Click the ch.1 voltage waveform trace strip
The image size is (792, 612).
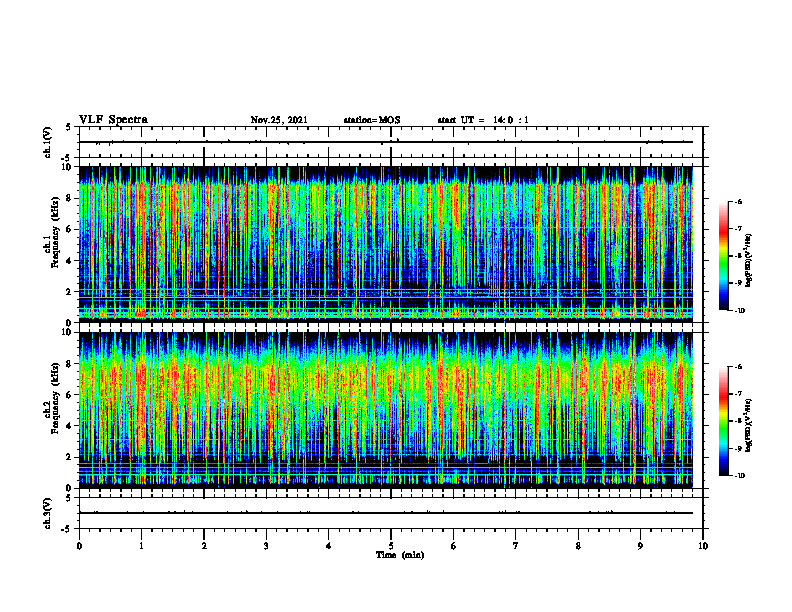pyautogui.click(x=386, y=142)
